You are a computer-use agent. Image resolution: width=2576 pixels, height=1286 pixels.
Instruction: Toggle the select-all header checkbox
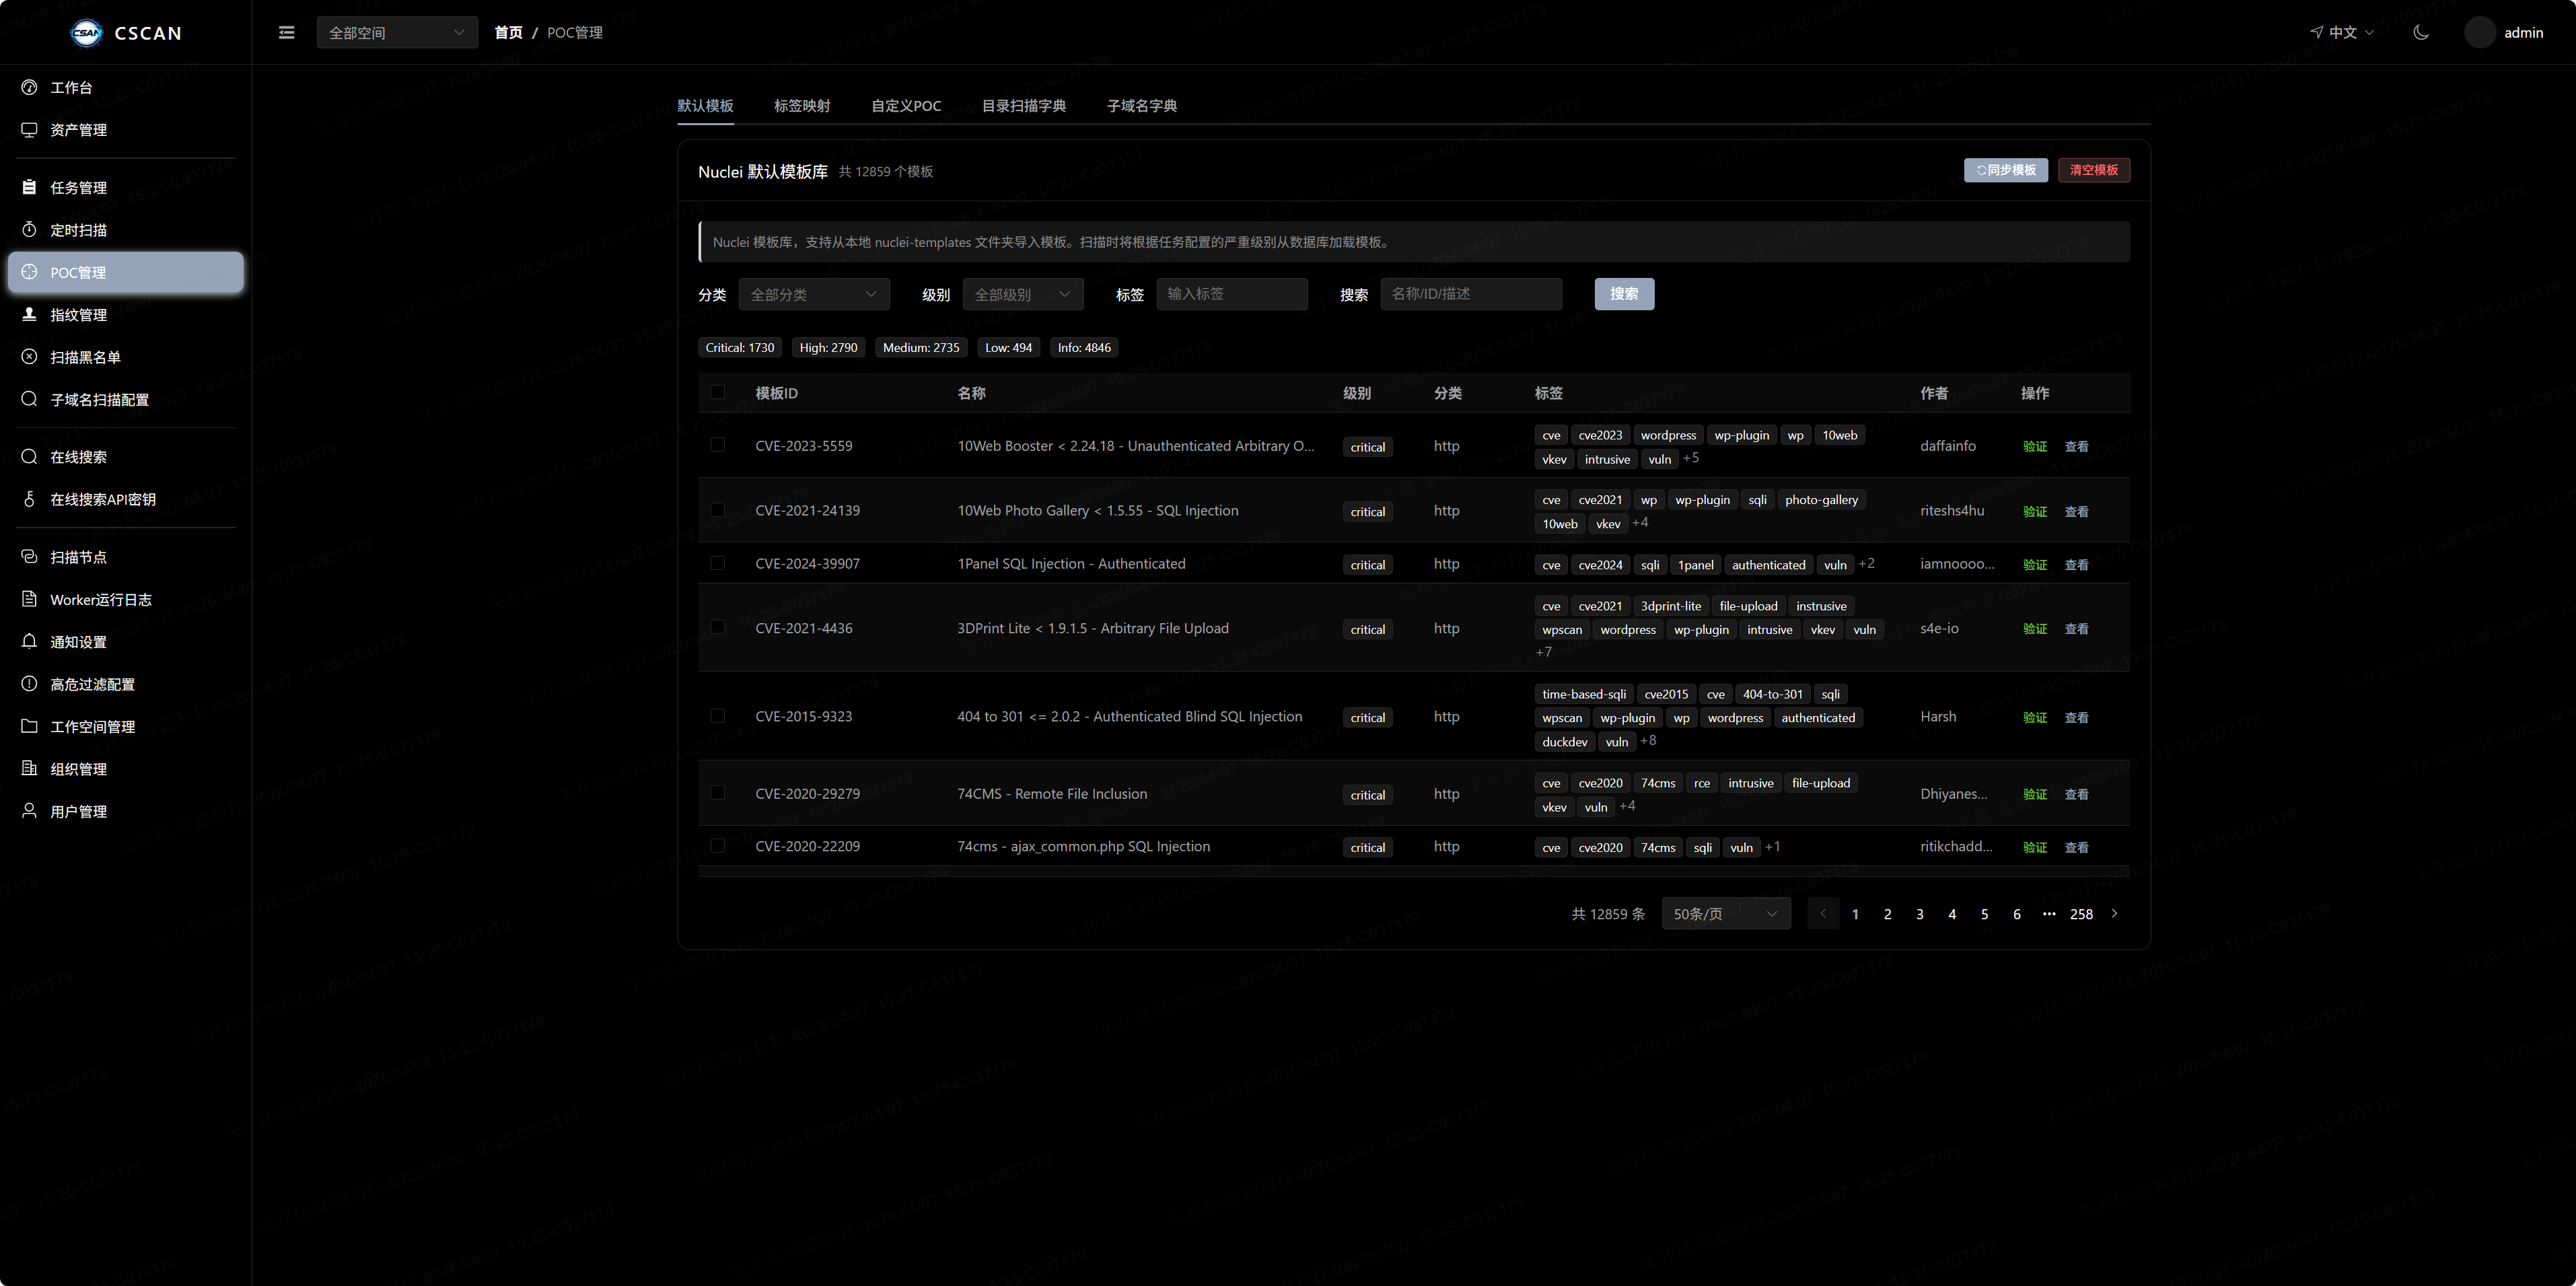click(717, 392)
